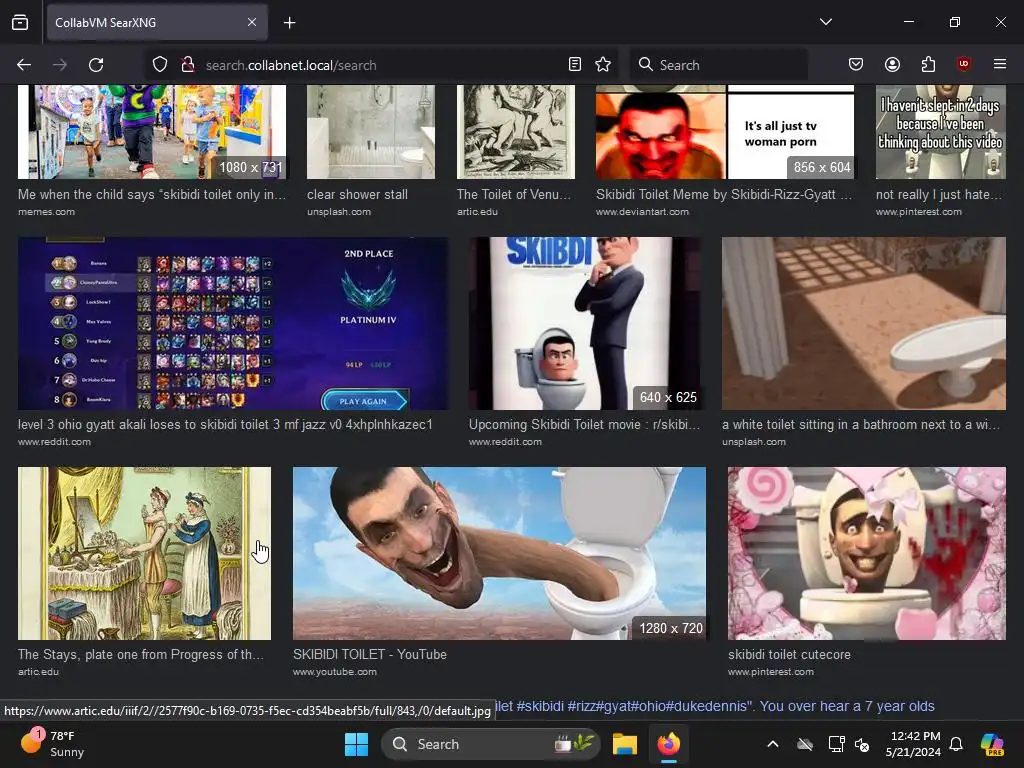Image resolution: width=1024 pixels, height=768 pixels.
Task: Click 'a white toilet sitting in a bathroom' caption
Action: click(x=861, y=424)
